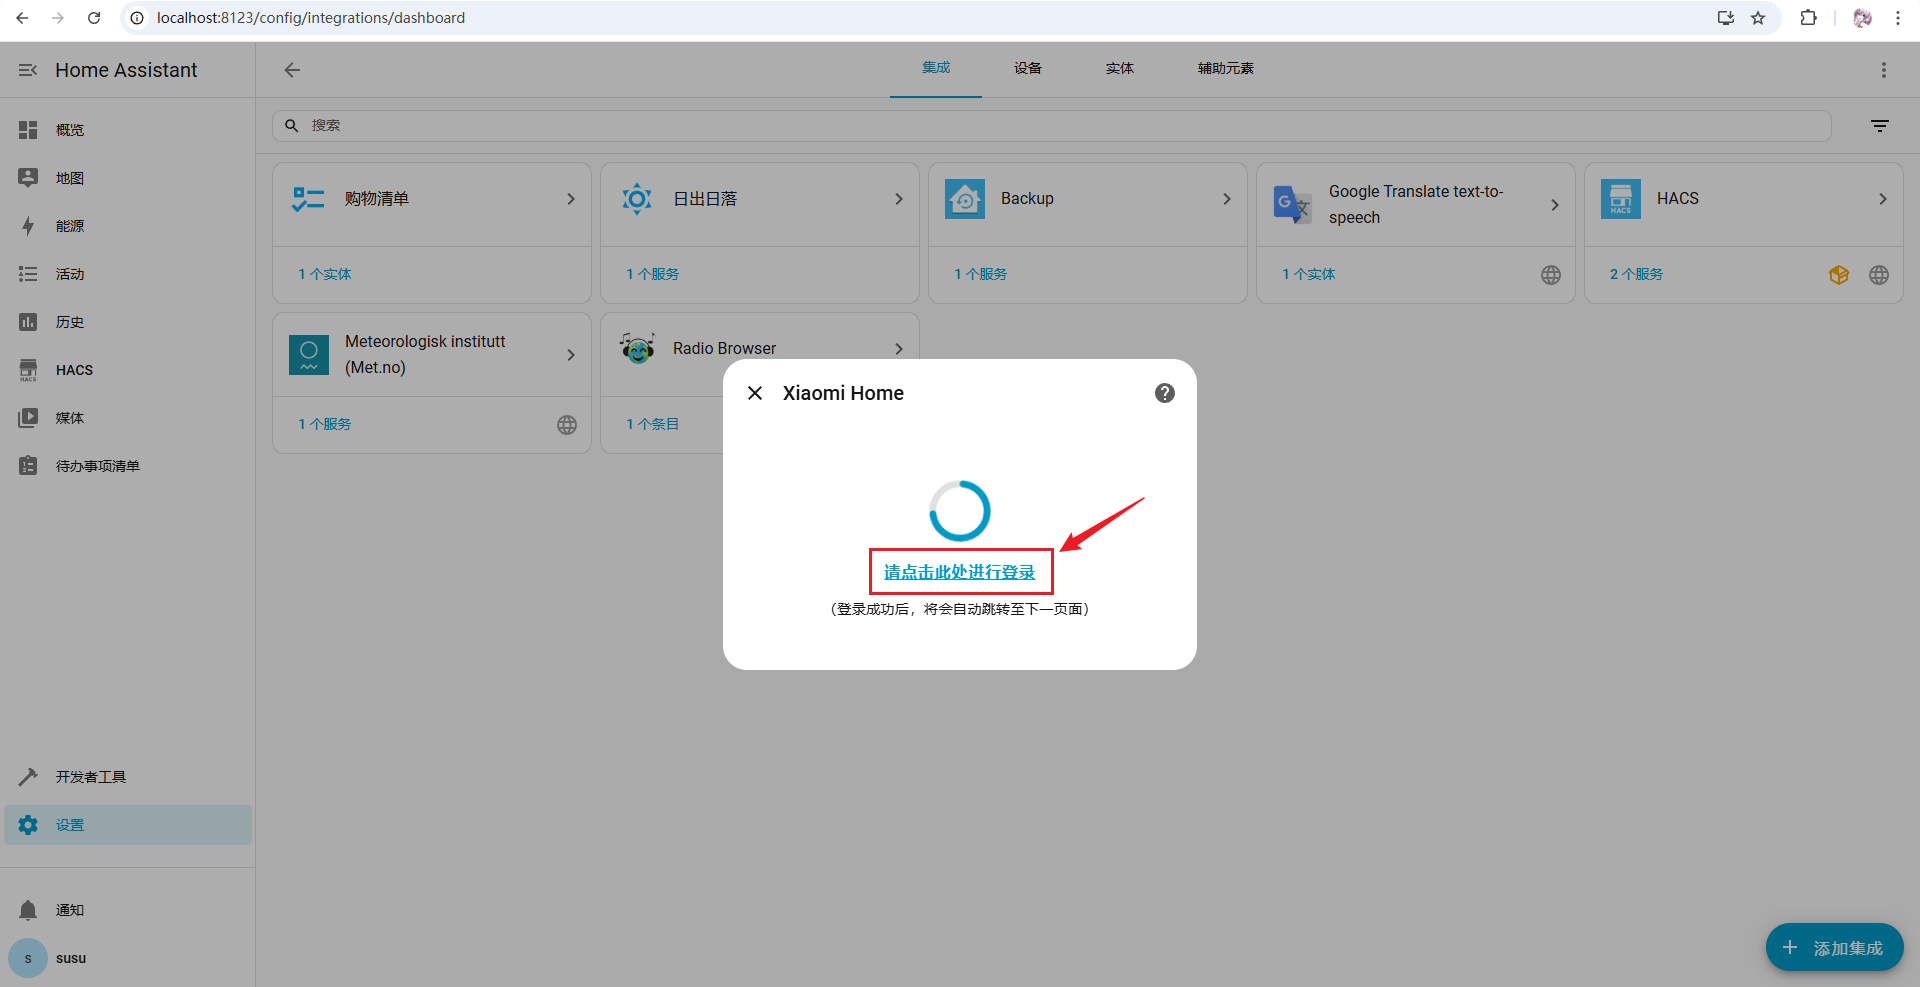Go back with the page back arrow
Image resolution: width=1920 pixels, height=987 pixels.
[292, 70]
